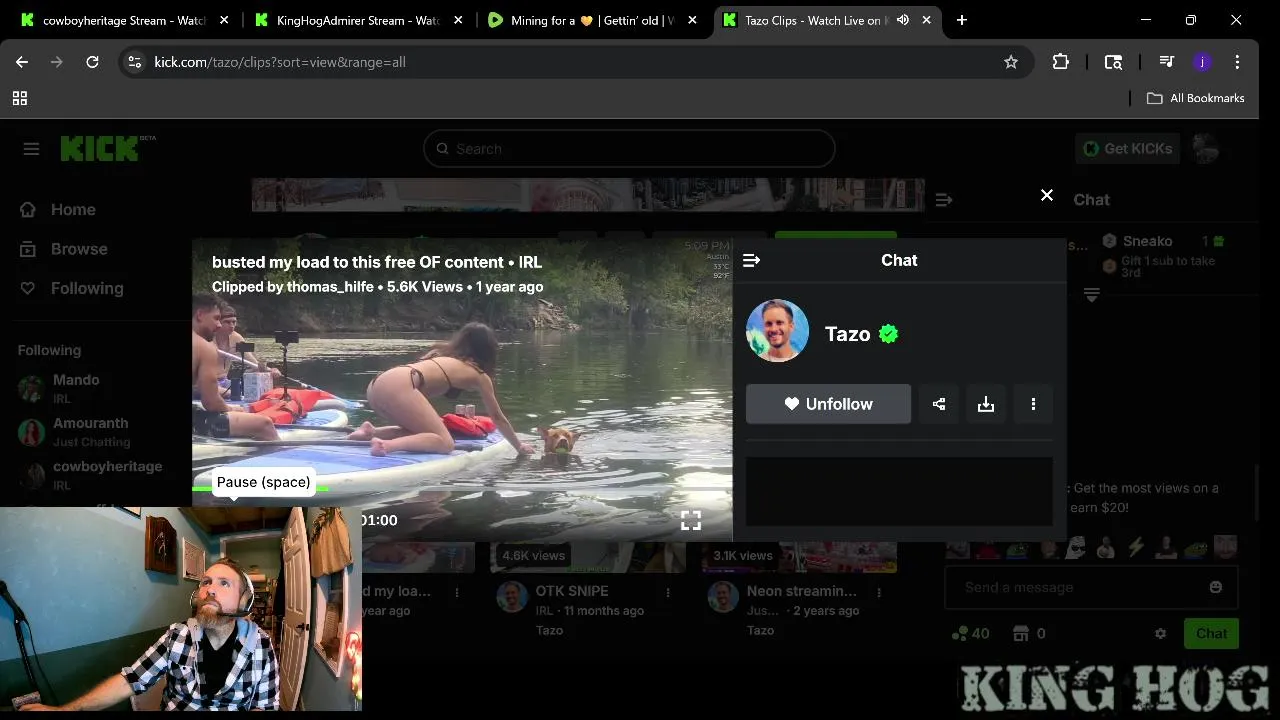Open the Chrome profile avatar
Screen dimensions: 1280x720
pyautogui.click(x=1202, y=62)
